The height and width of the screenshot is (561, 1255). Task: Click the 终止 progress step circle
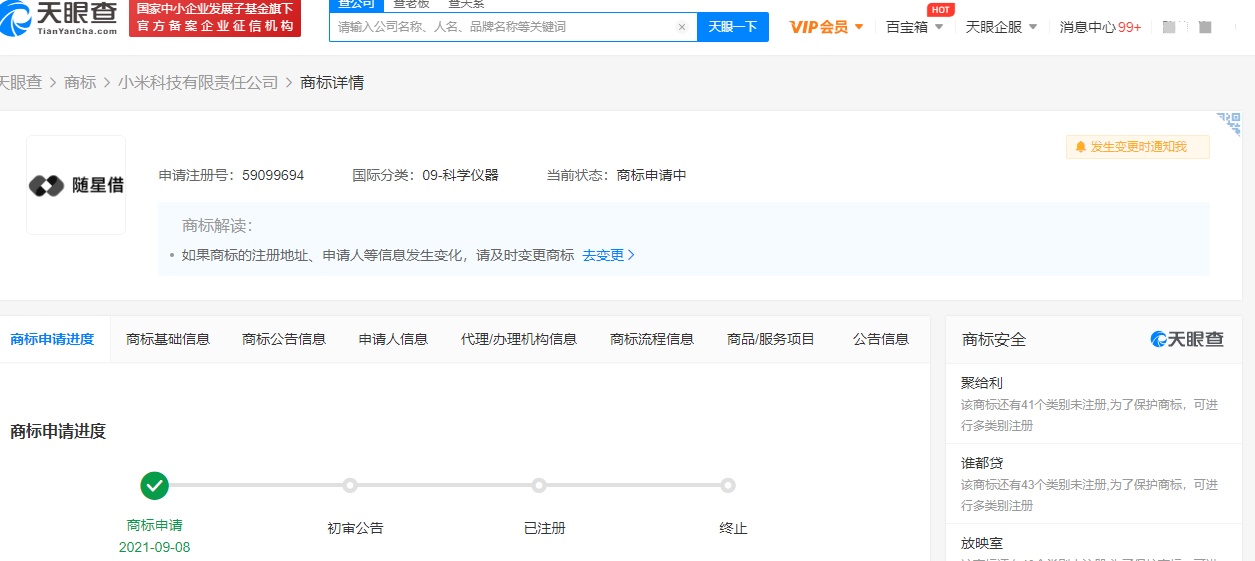coord(728,486)
